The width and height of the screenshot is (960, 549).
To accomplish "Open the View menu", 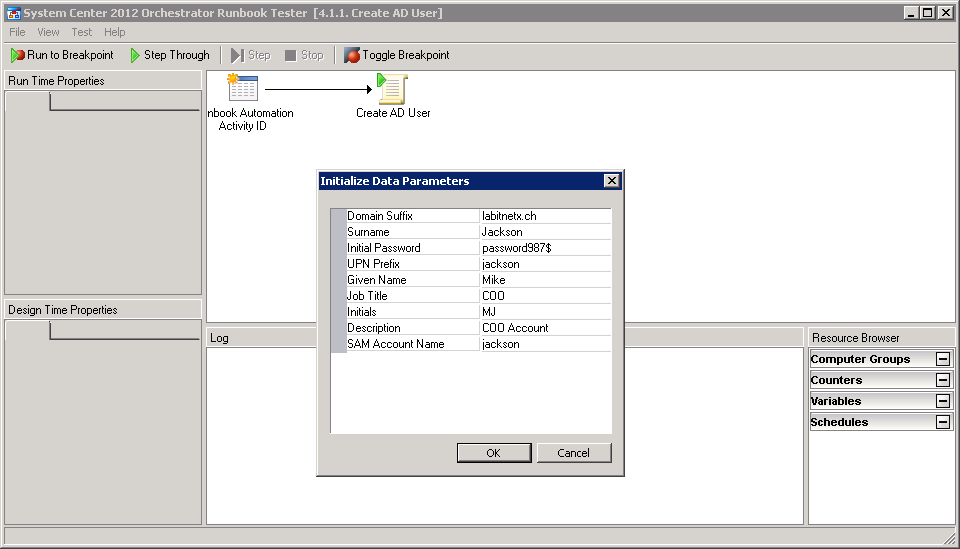I will point(48,33).
